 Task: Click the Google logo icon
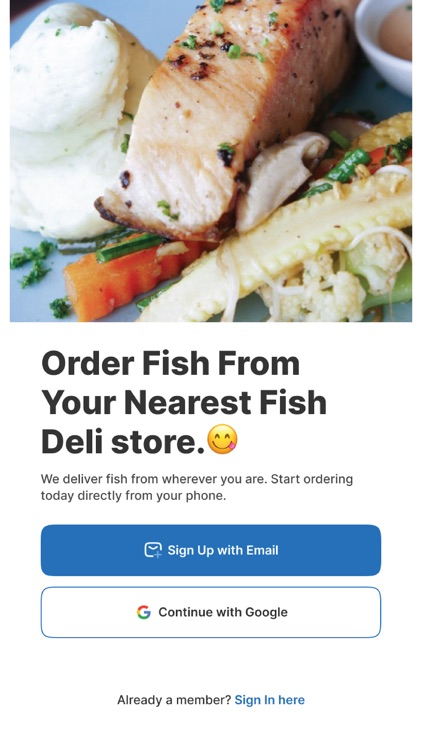point(144,612)
